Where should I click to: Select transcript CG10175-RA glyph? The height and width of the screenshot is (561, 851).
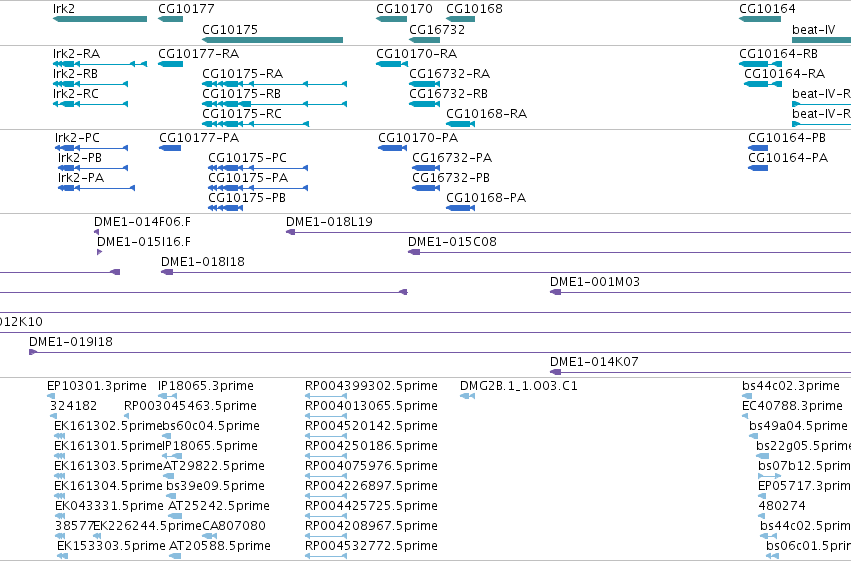click(x=274, y=84)
